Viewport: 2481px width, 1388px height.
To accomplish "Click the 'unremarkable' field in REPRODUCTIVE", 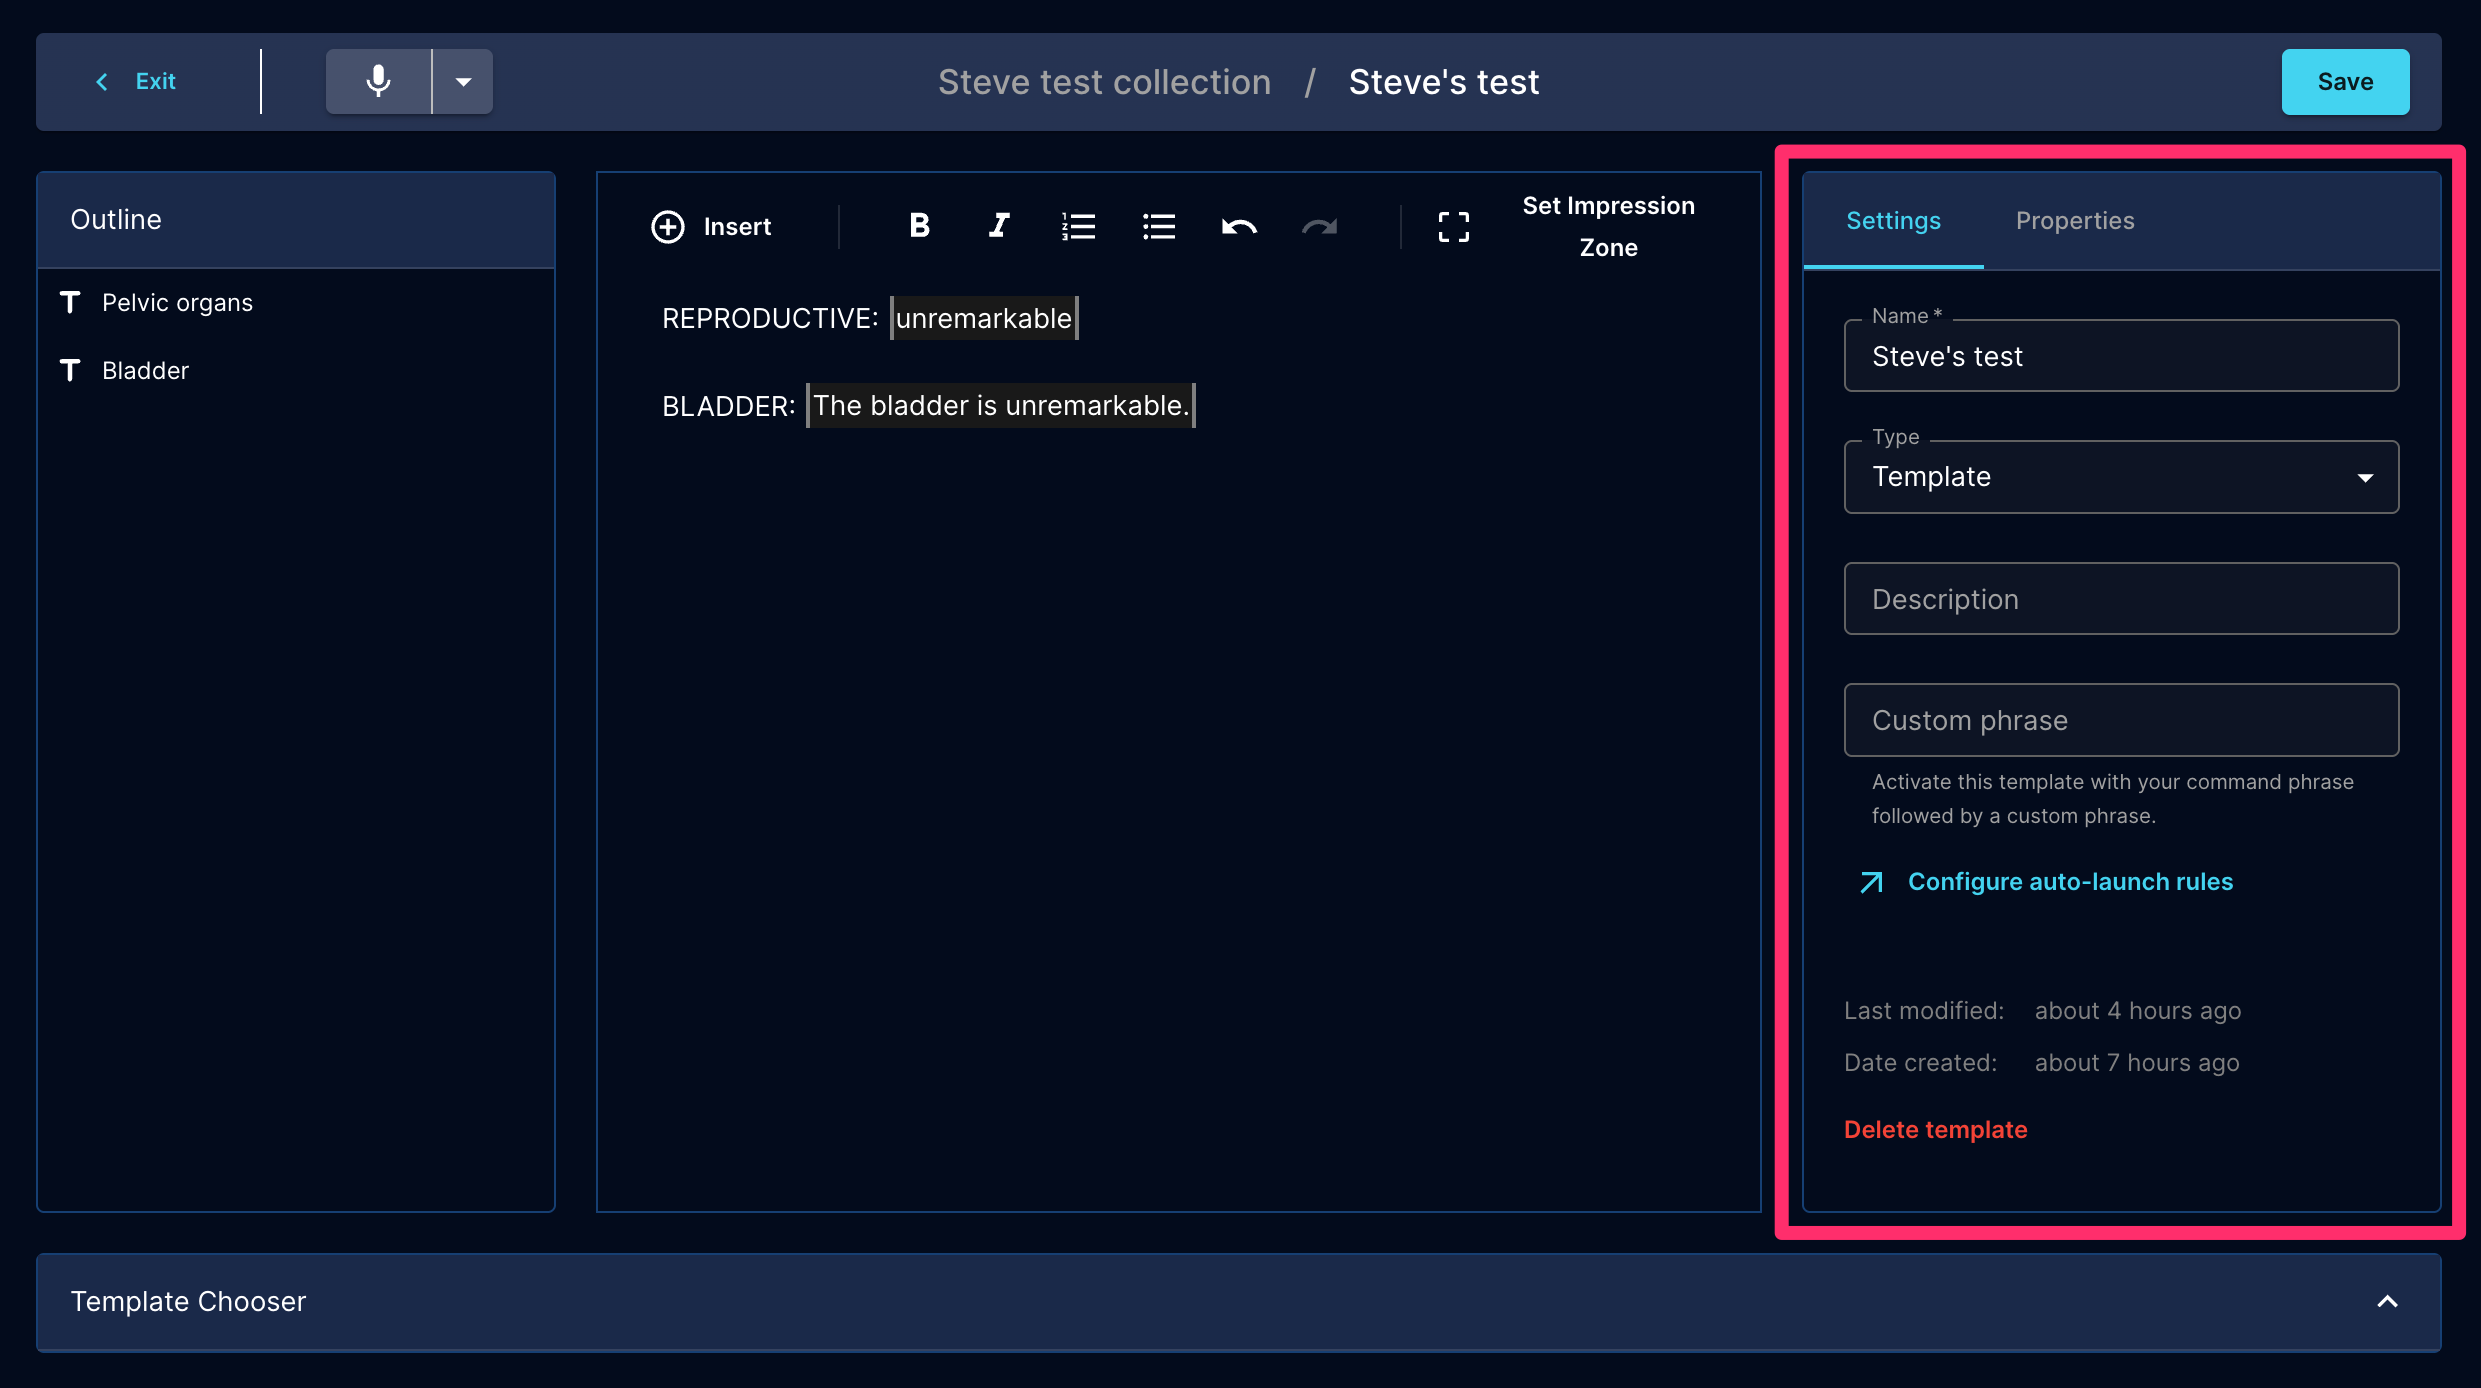I will pyautogui.click(x=984, y=318).
